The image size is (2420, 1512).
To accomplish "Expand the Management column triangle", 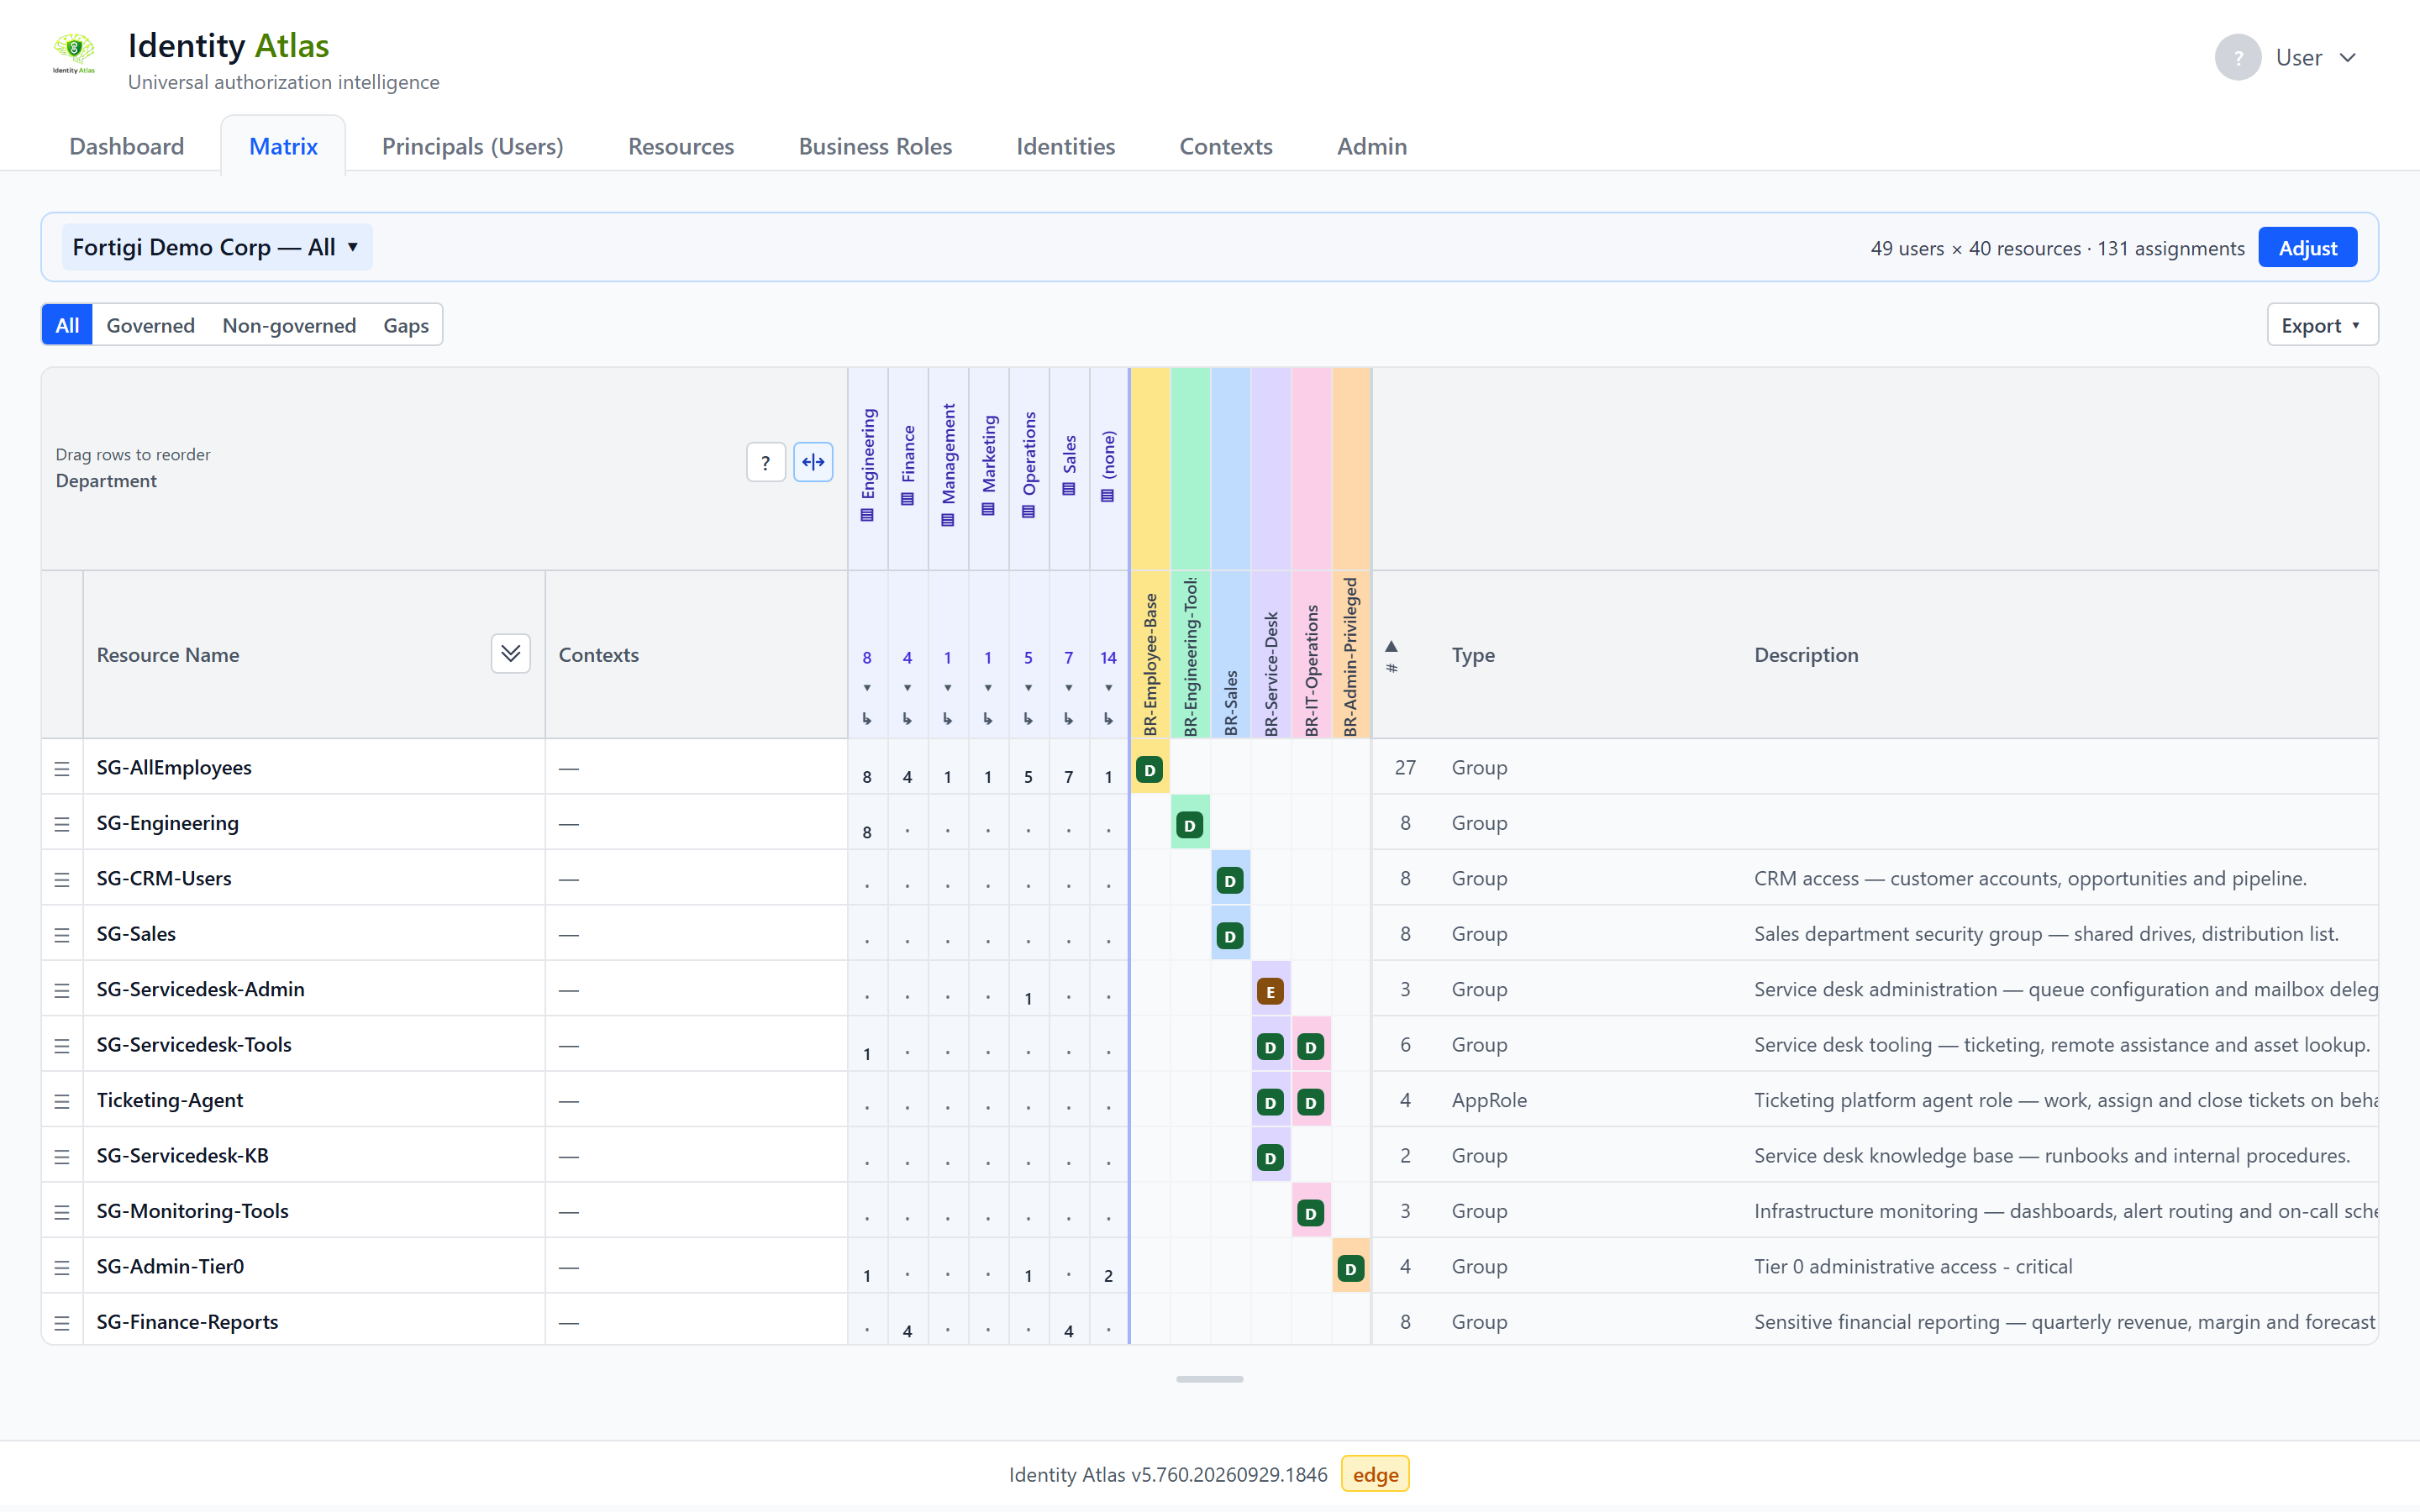I will coord(947,688).
